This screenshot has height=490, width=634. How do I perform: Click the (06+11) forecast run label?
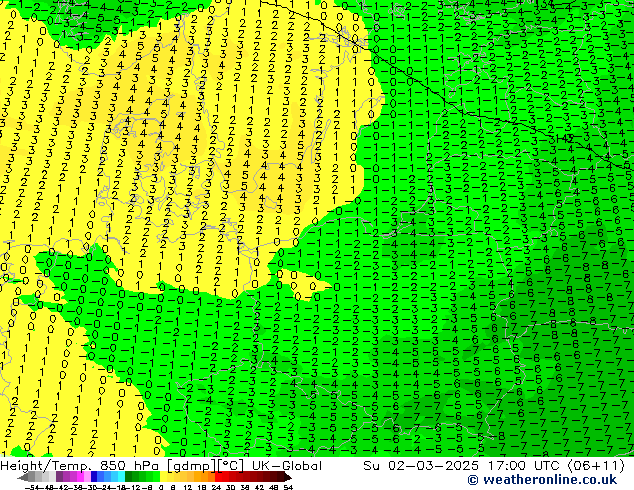[x=596, y=466]
